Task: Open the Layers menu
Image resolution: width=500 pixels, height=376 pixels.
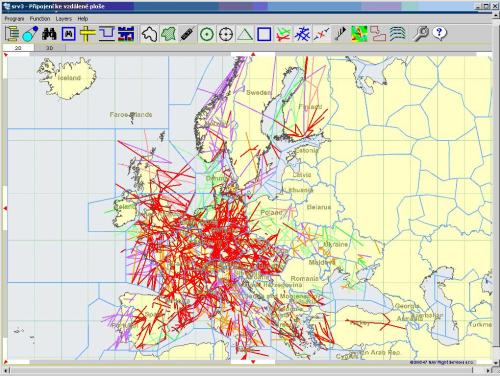Action: [x=64, y=19]
